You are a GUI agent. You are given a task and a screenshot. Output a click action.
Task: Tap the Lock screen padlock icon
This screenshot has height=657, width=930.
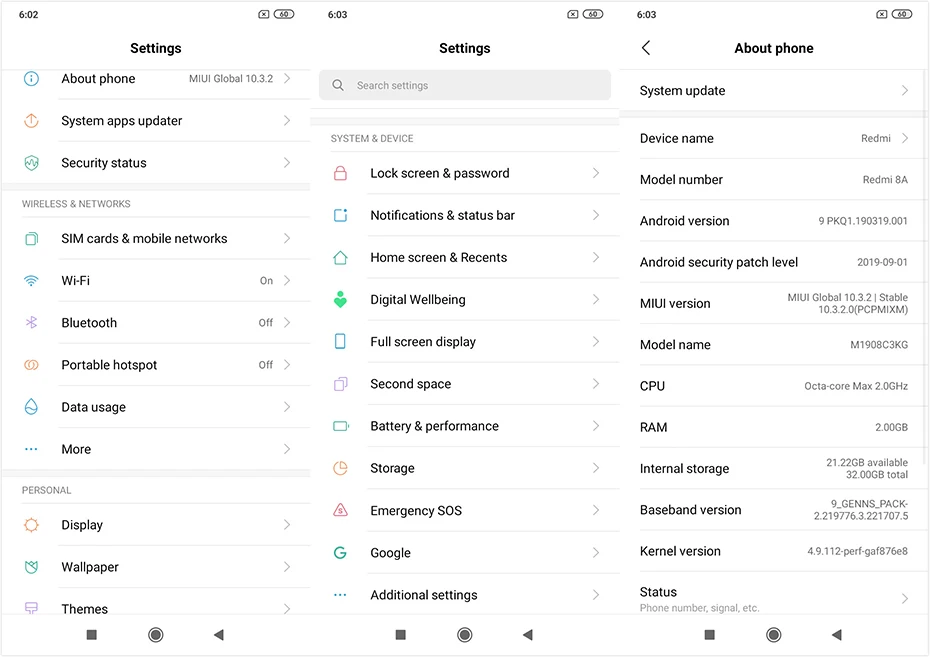coord(340,173)
